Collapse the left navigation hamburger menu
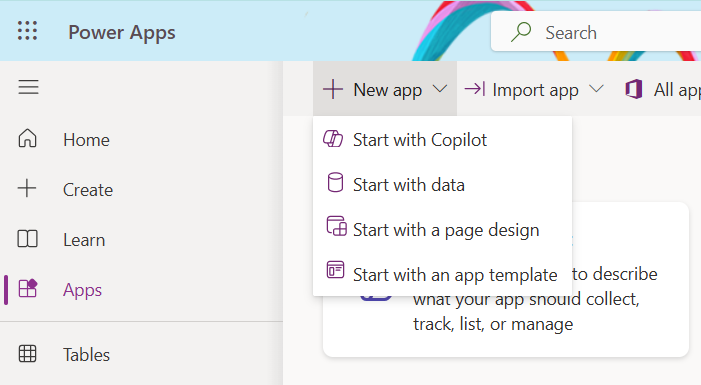 (x=28, y=87)
